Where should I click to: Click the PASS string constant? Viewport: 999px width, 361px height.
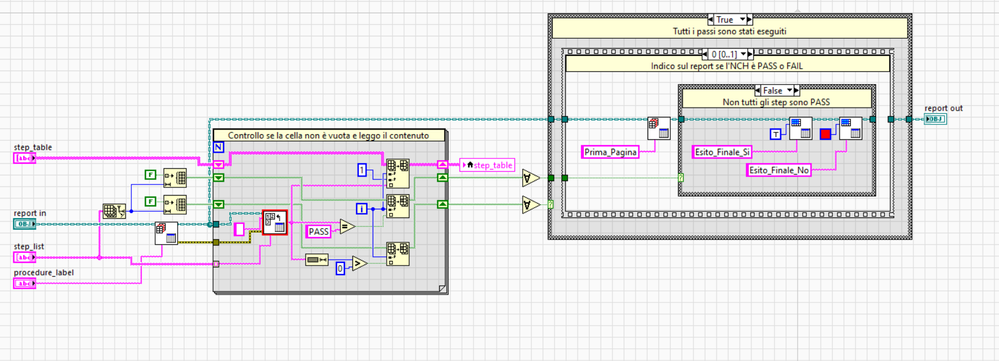click(319, 232)
